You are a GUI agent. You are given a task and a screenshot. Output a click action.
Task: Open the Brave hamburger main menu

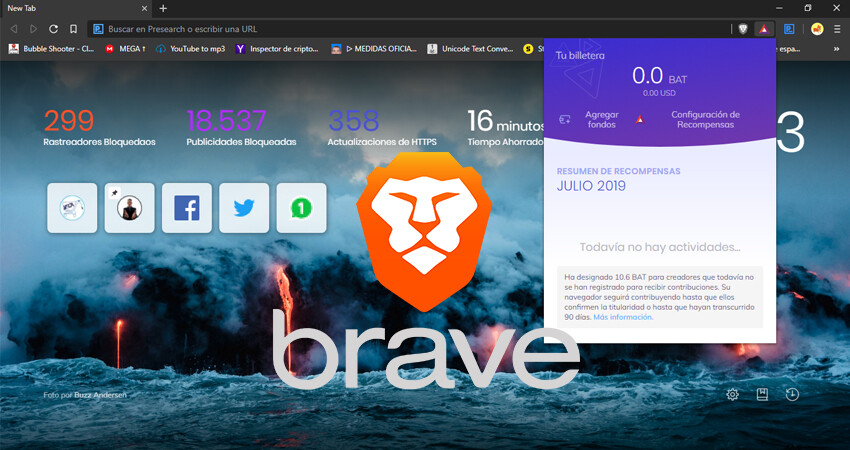838,29
